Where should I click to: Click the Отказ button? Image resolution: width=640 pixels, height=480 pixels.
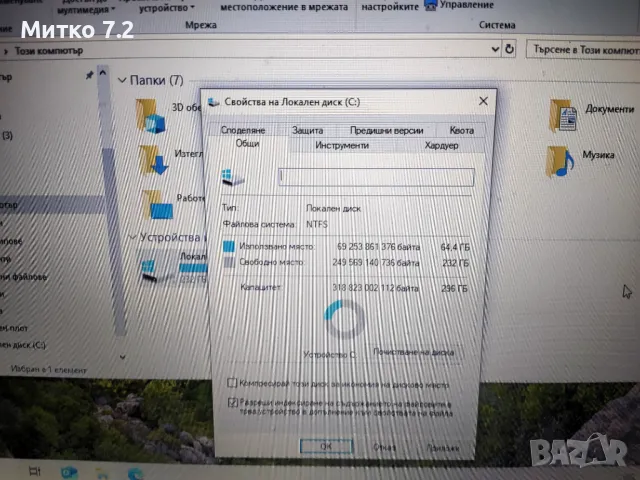click(384, 447)
